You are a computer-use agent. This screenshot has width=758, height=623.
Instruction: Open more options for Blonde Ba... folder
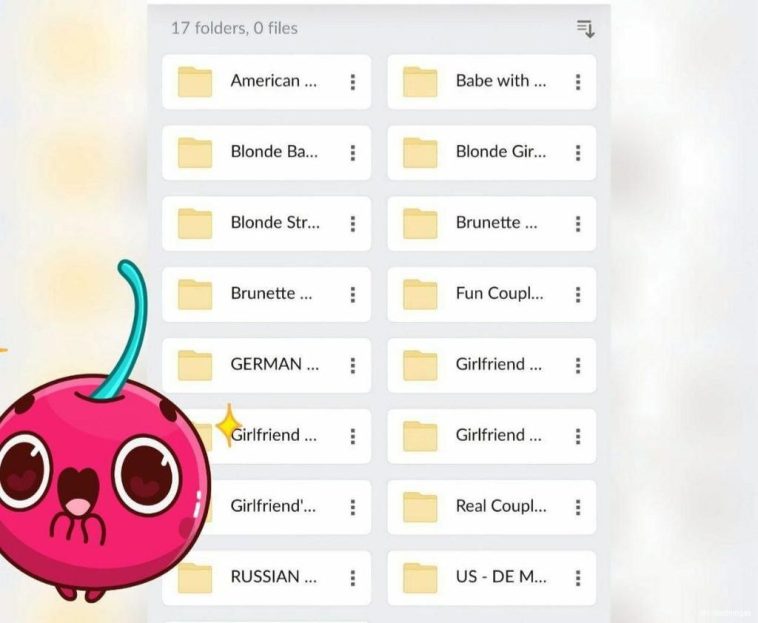click(353, 153)
